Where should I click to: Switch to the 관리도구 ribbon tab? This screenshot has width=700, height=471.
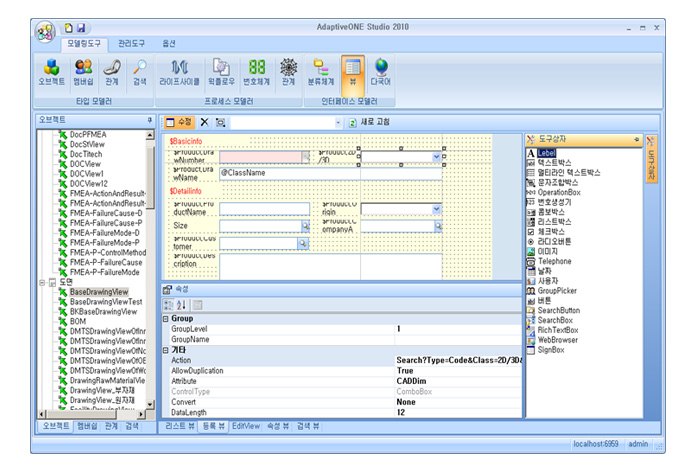[131, 44]
